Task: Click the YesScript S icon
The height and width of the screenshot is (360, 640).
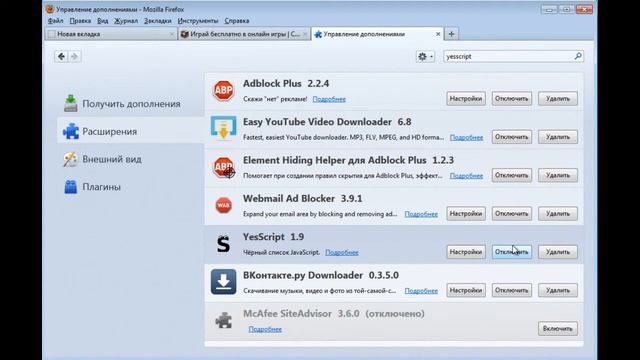Action: point(223,244)
